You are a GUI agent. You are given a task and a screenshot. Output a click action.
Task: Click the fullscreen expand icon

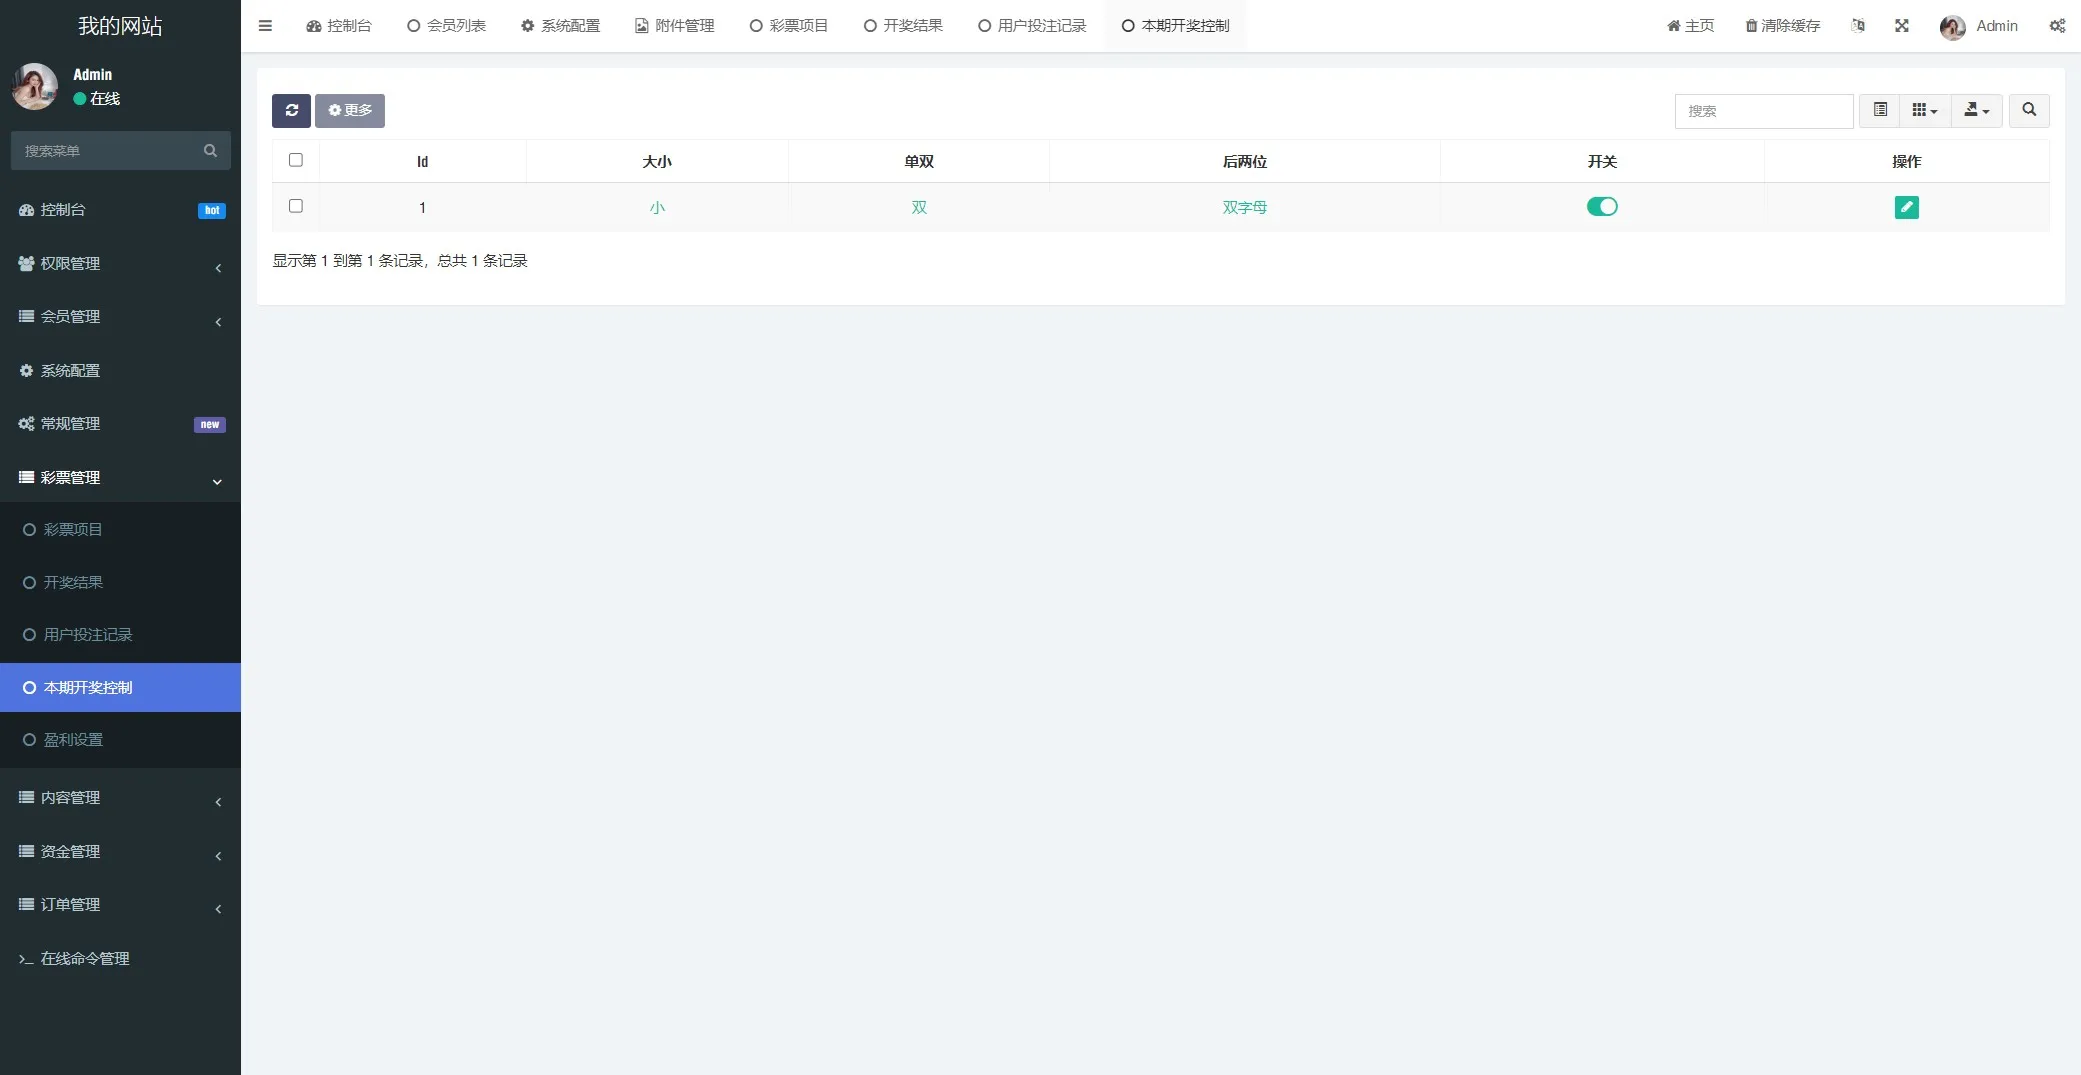(1901, 26)
